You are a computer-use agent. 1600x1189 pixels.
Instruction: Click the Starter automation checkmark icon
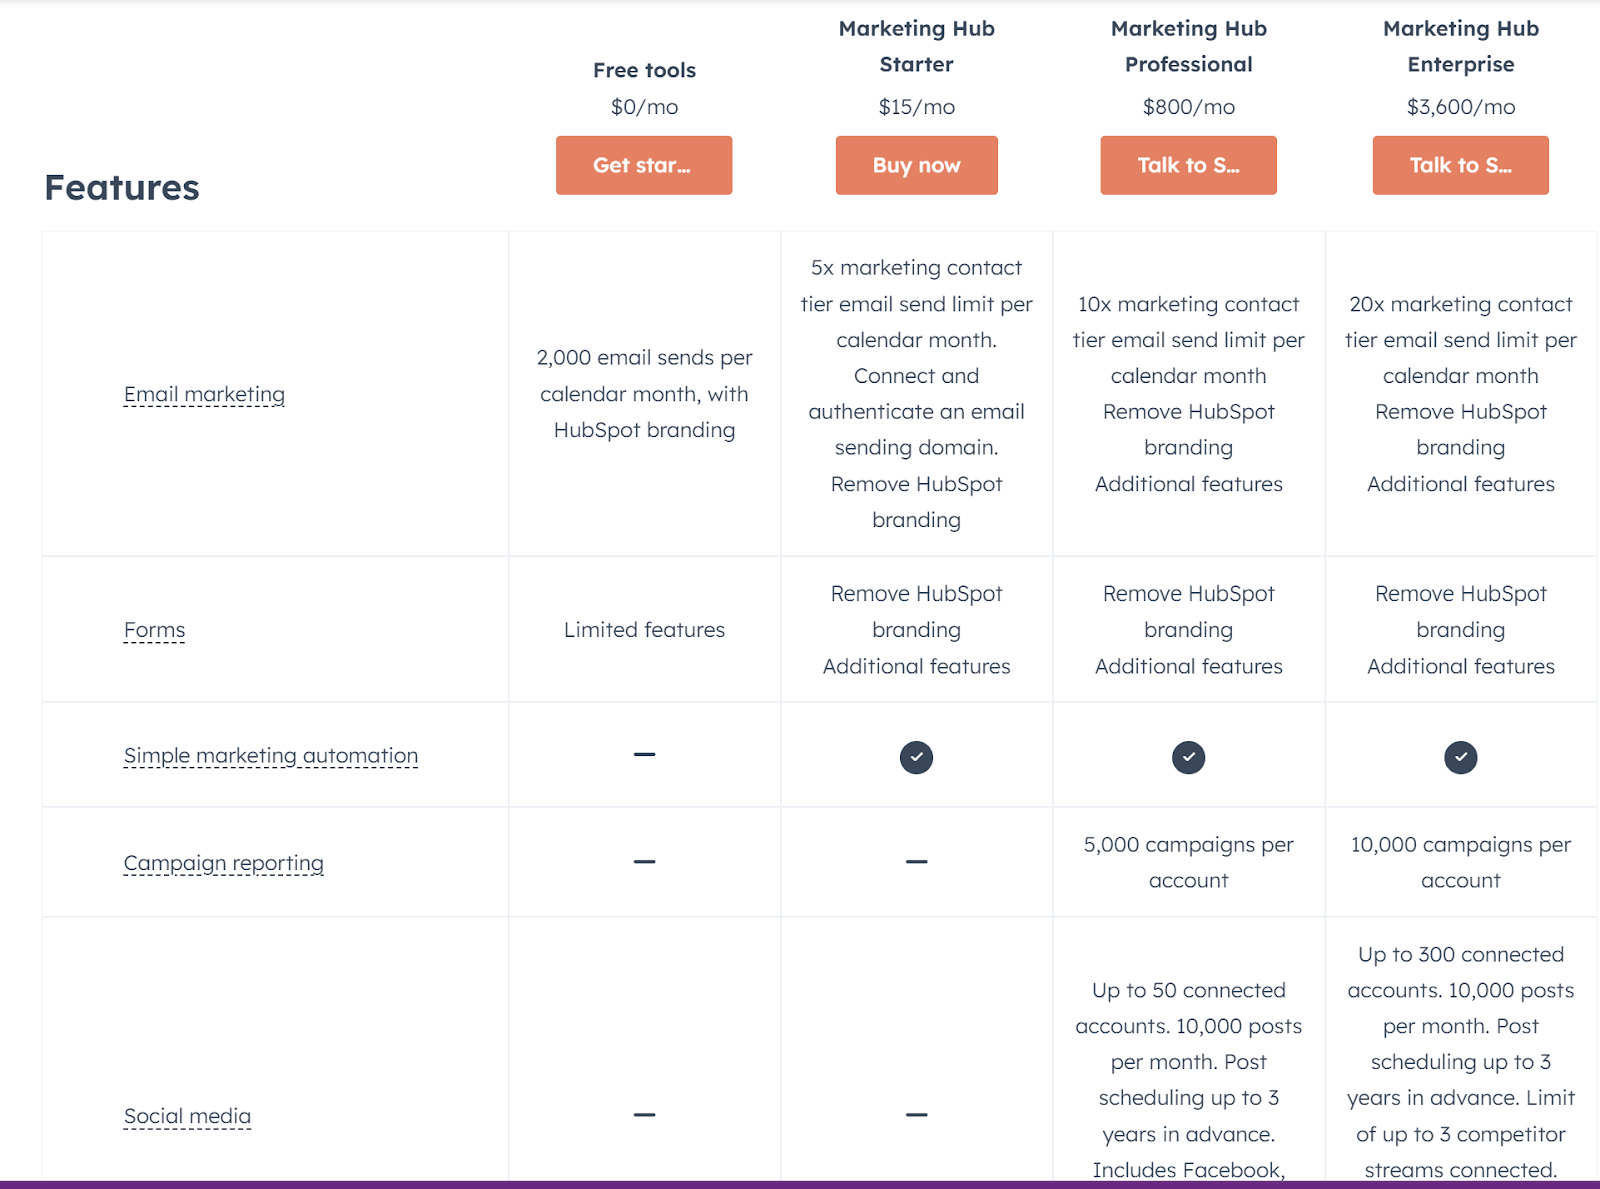click(916, 757)
